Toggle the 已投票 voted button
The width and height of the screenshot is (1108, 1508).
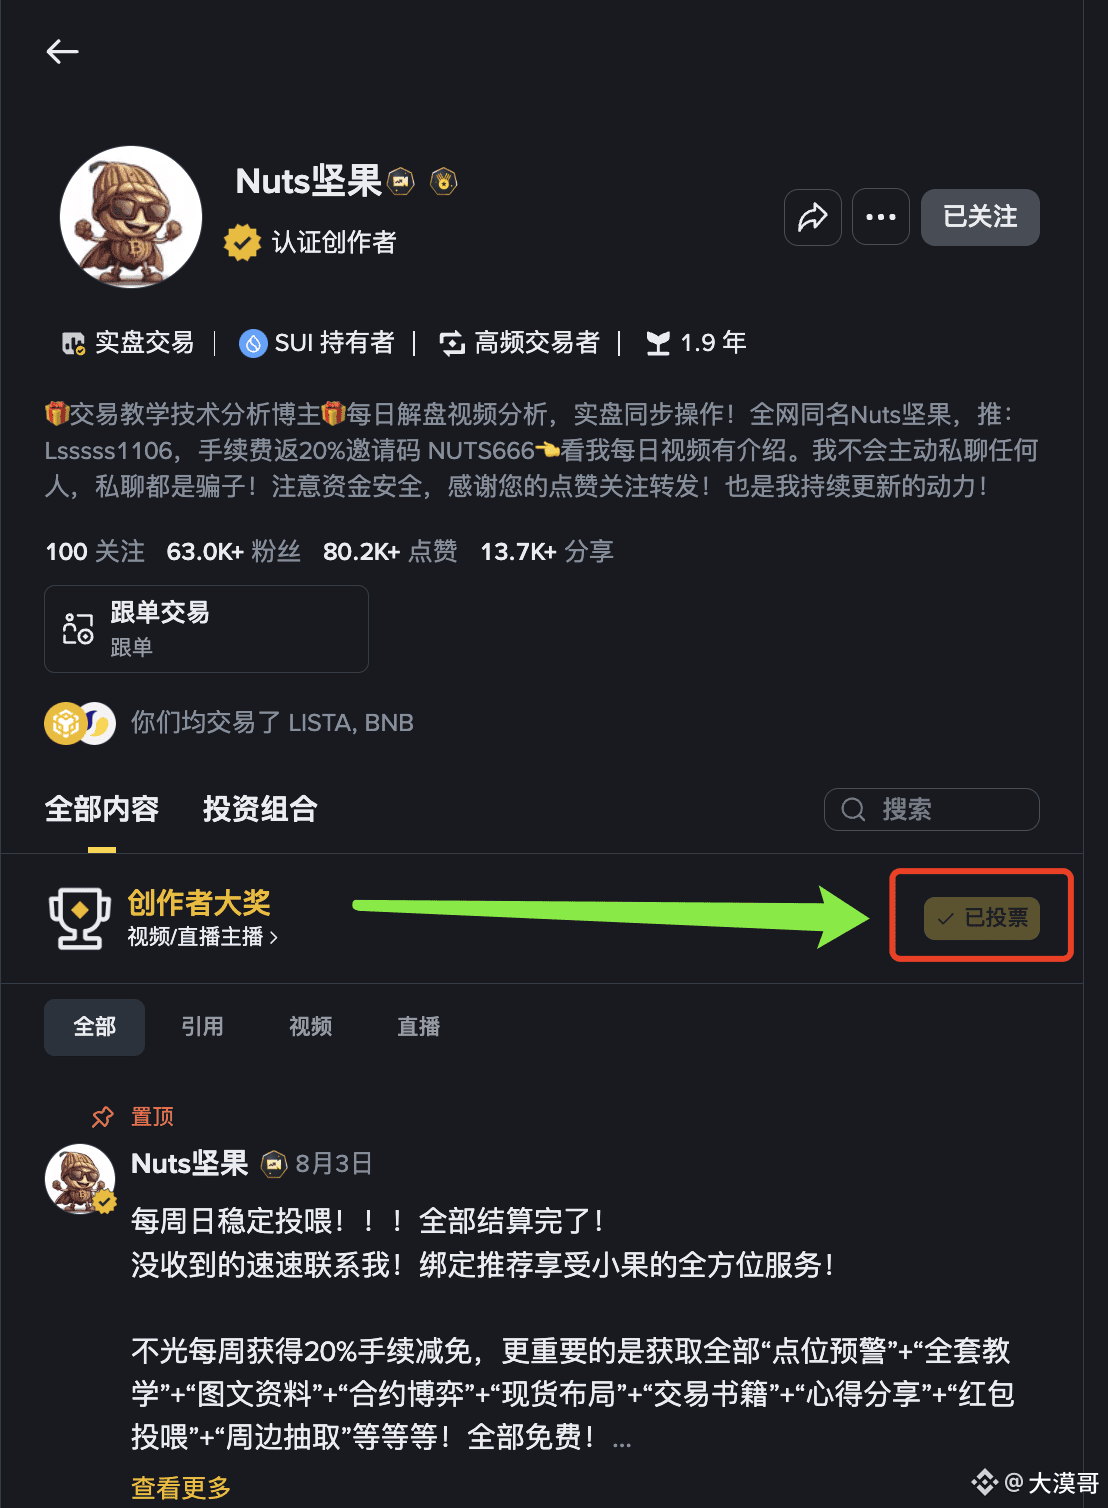pos(982,918)
